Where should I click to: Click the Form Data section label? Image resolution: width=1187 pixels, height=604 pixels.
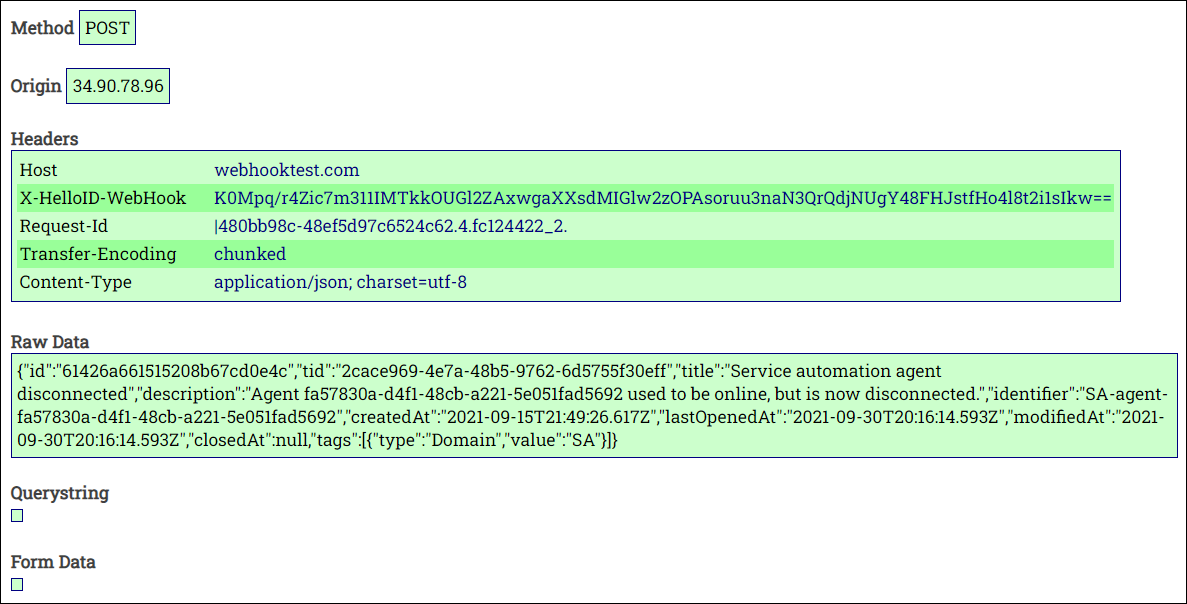53,562
